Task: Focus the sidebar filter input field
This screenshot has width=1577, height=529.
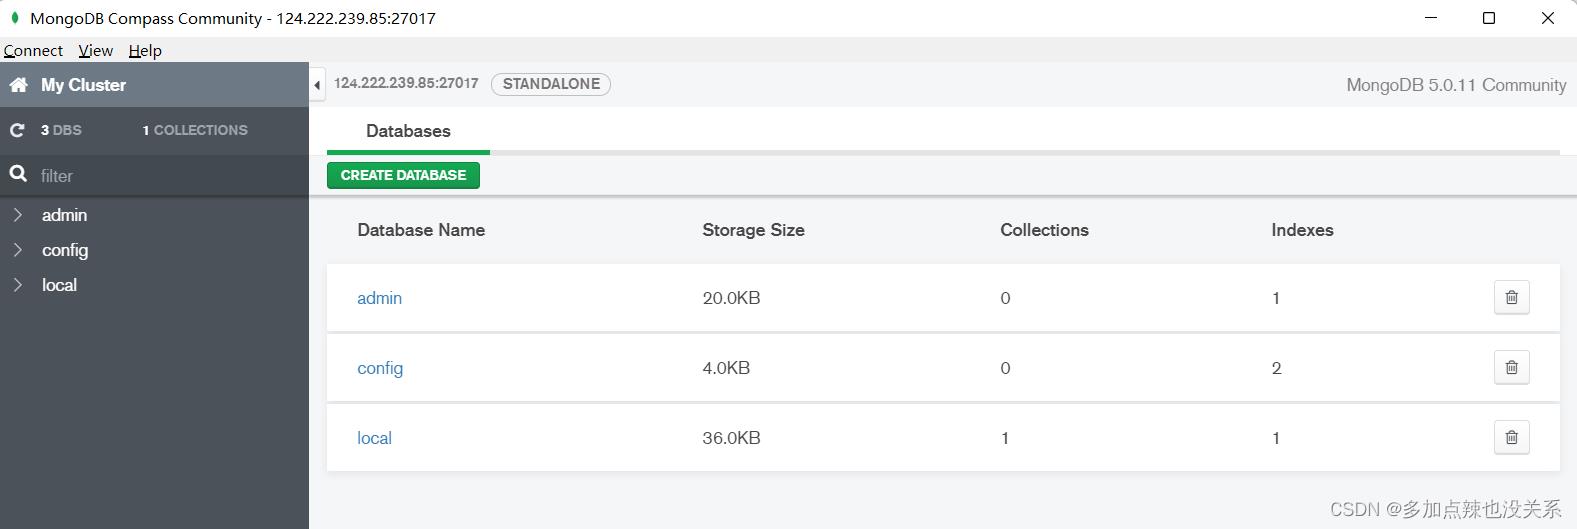Action: click(165, 176)
